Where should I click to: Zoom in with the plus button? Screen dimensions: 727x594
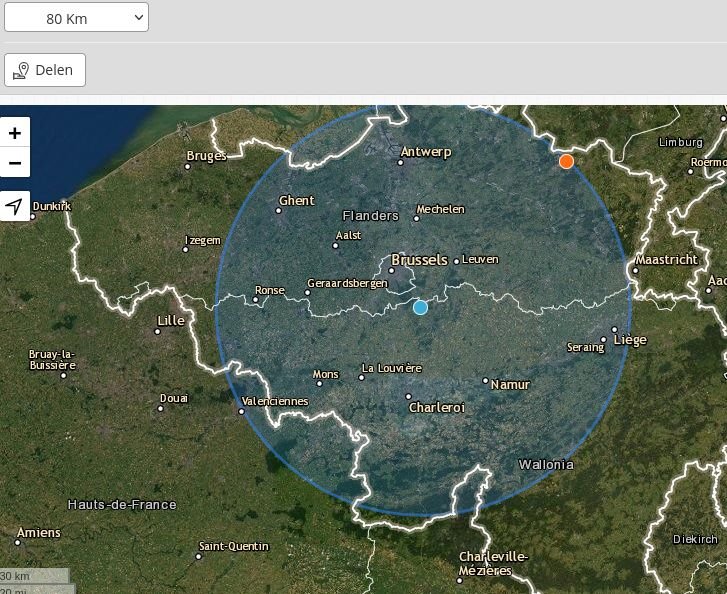coord(15,132)
